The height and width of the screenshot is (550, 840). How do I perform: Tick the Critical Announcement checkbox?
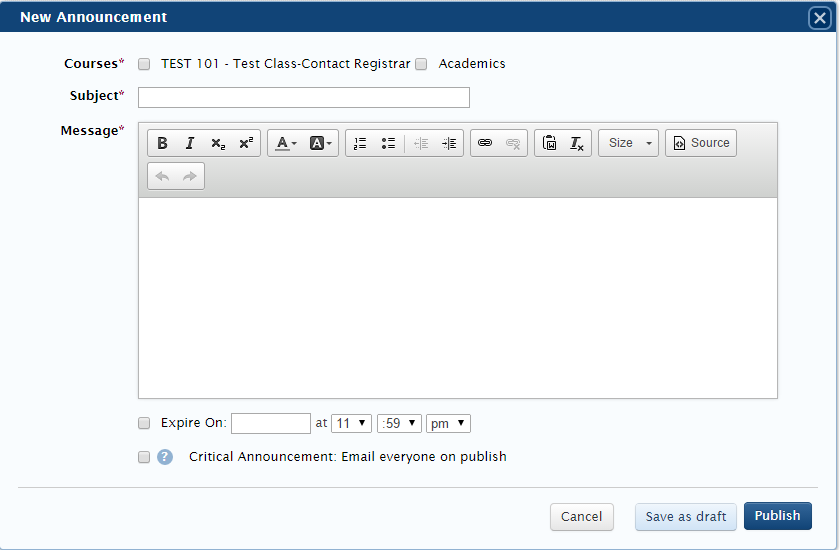click(x=144, y=457)
